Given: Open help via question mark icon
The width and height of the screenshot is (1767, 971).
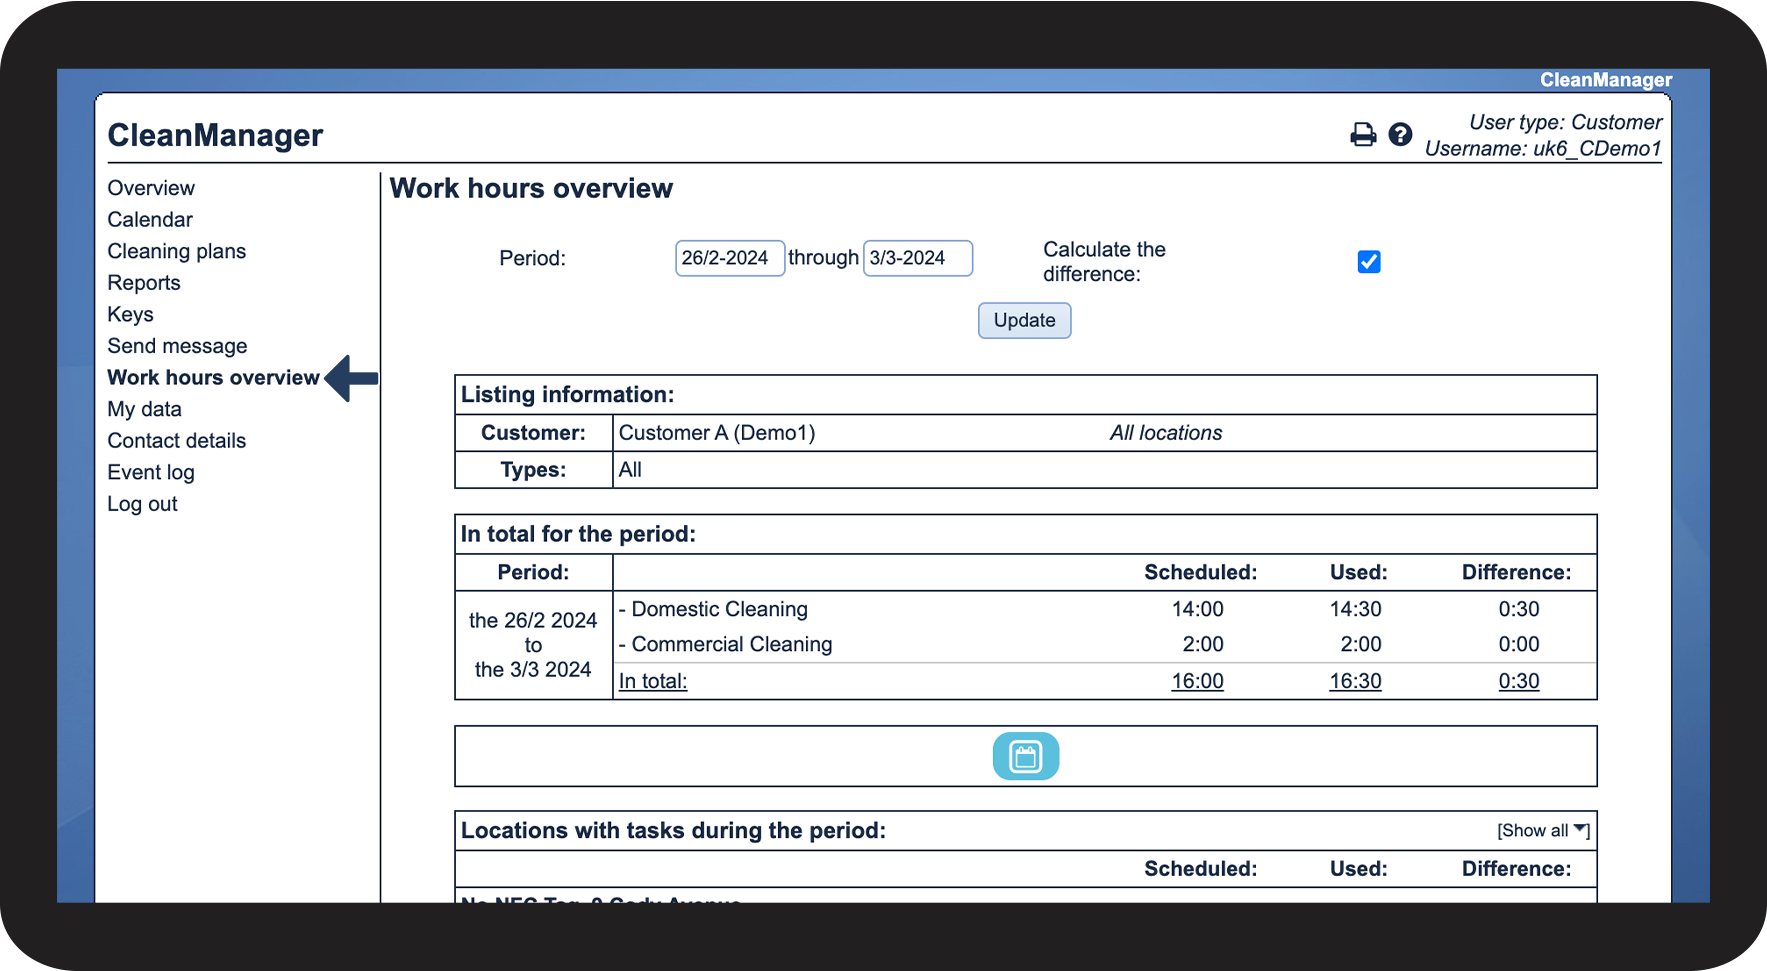Looking at the screenshot, I should pos(1400,135).
